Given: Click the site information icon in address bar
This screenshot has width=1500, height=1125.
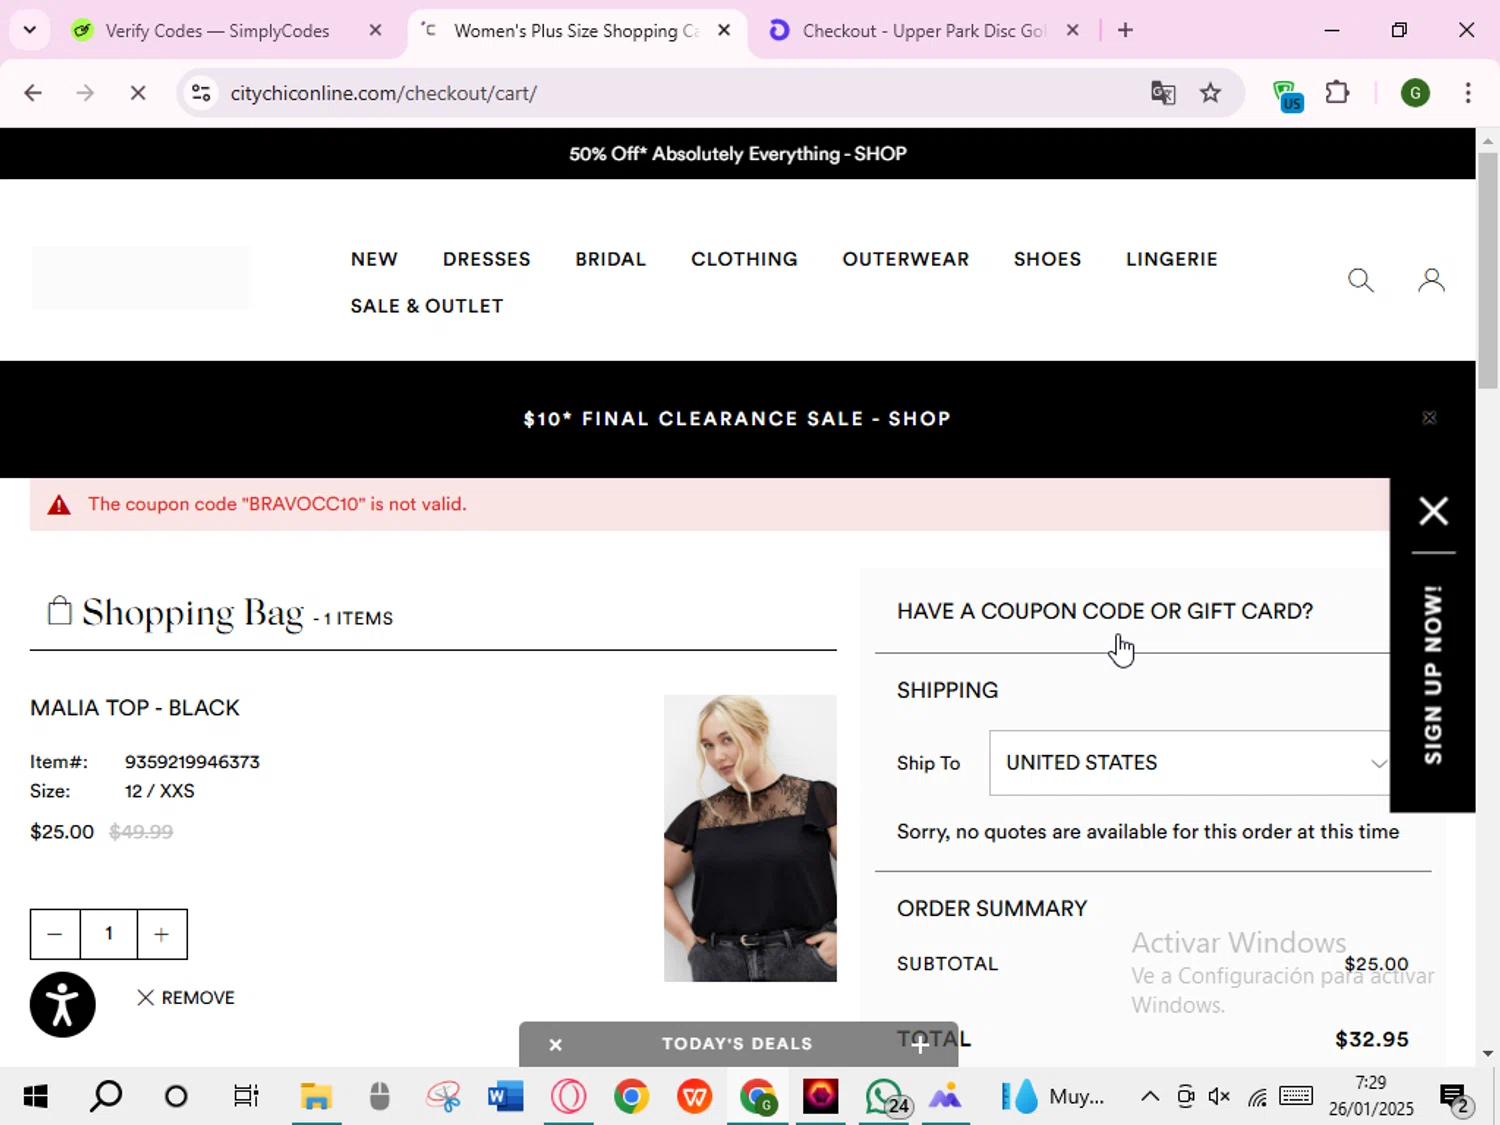Looking at the screenshot, I should click(201, 93).
